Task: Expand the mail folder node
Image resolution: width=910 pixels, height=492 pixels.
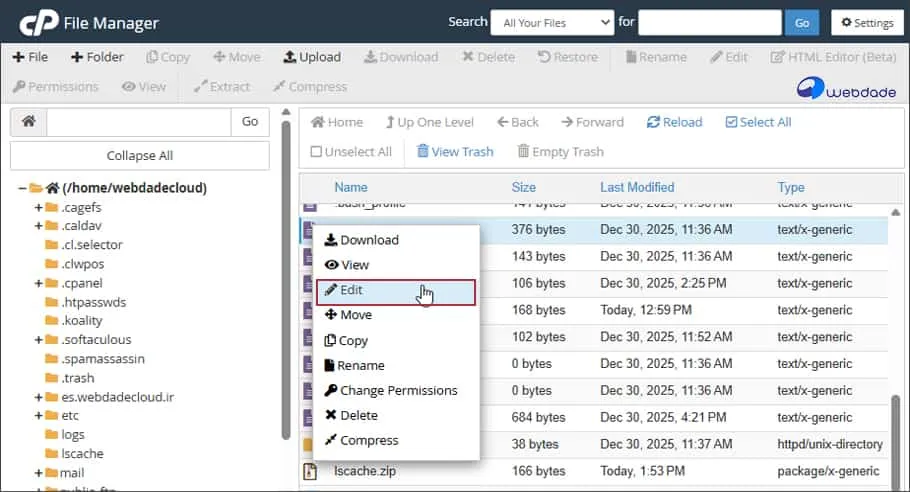Action: [x=38, y=473]
